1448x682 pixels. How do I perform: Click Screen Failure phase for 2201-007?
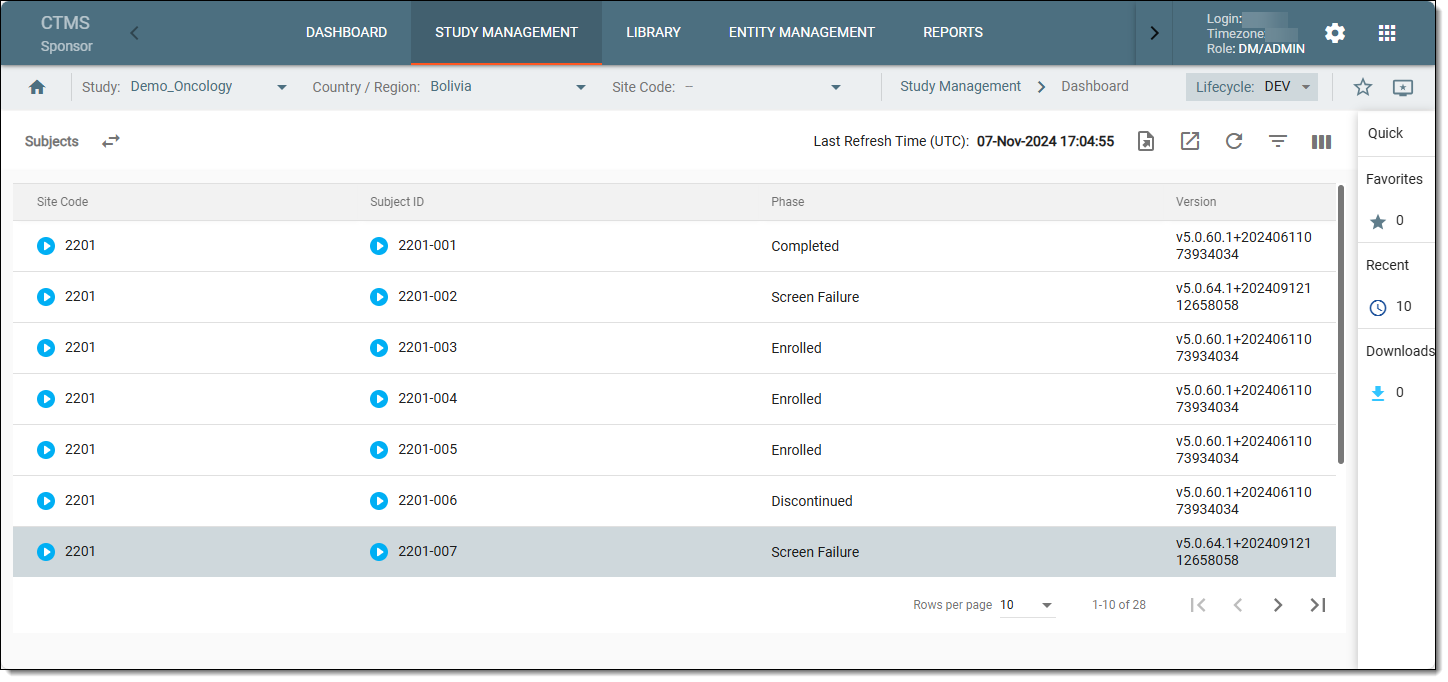(815, 552)
